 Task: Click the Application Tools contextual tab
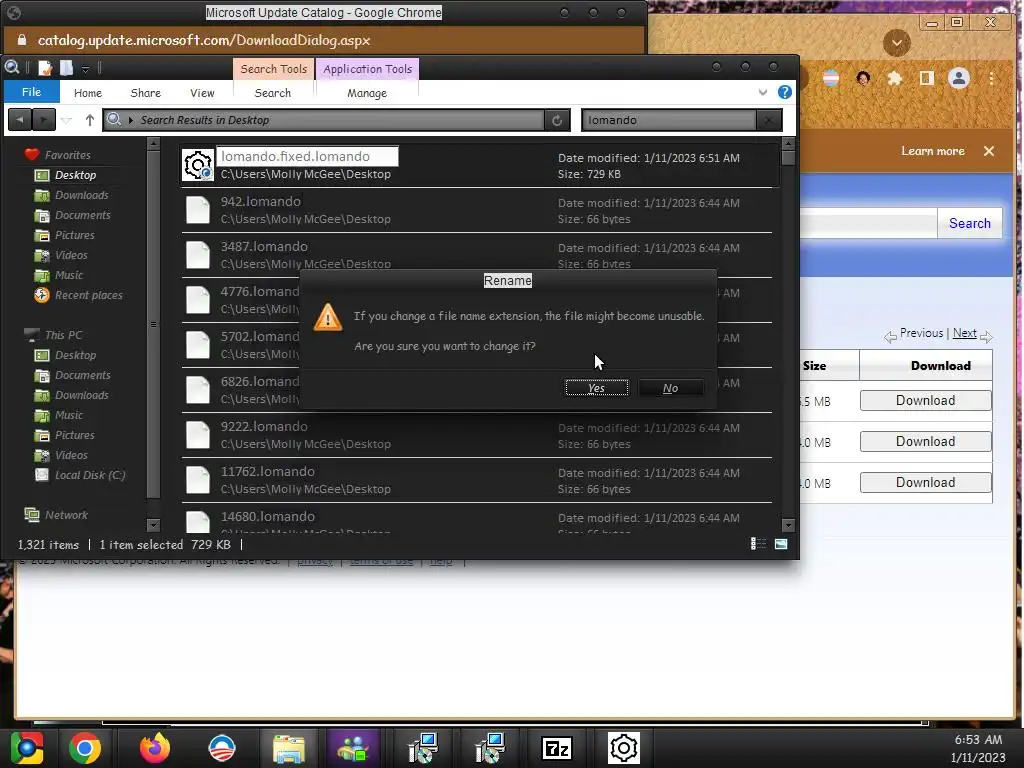(367, 69)
